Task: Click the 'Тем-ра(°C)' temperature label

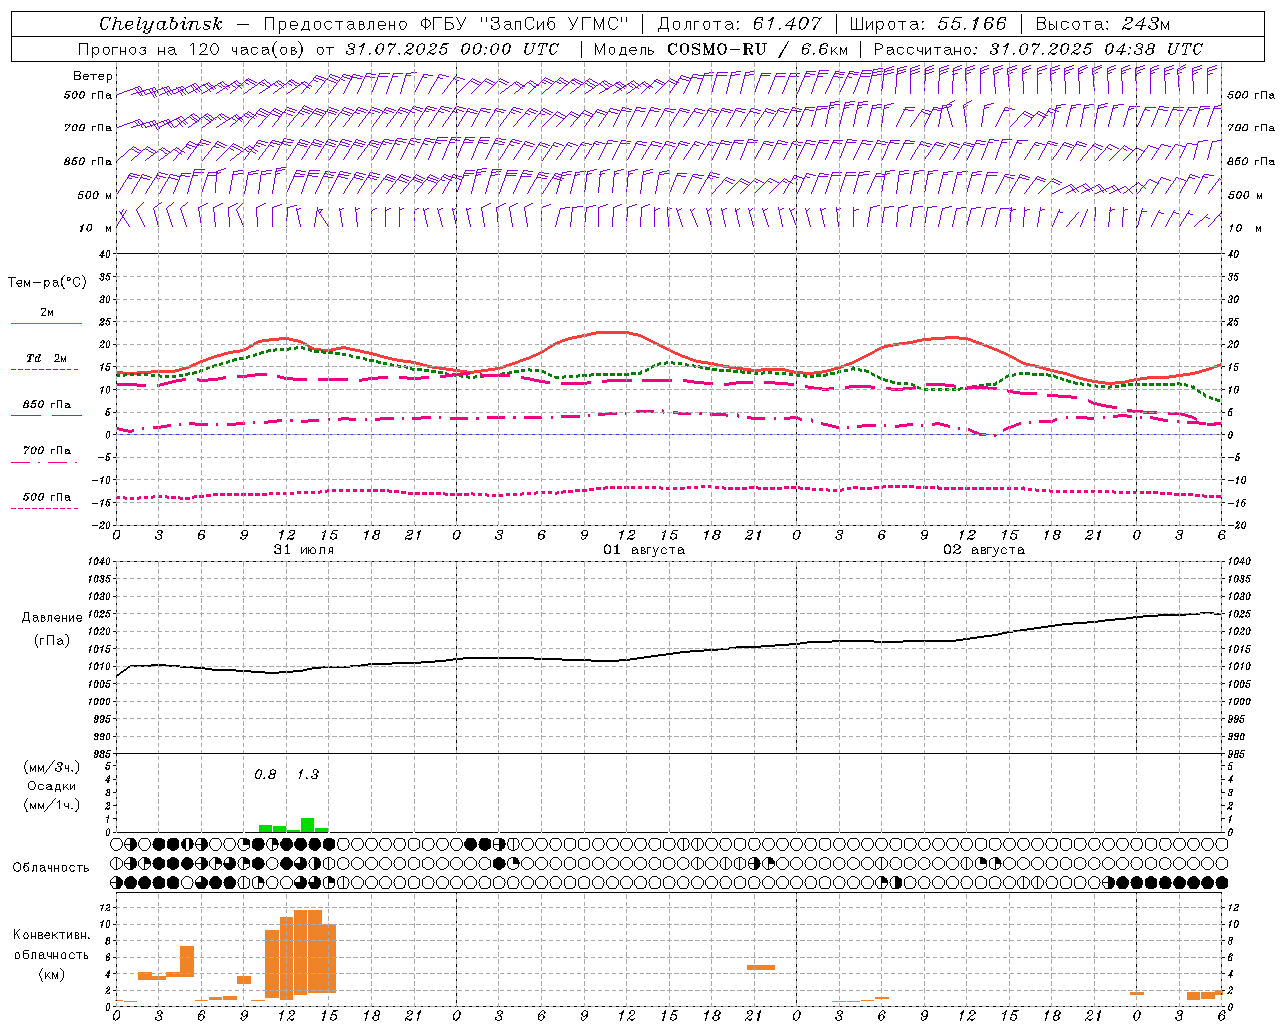Action: pos(47,283)
